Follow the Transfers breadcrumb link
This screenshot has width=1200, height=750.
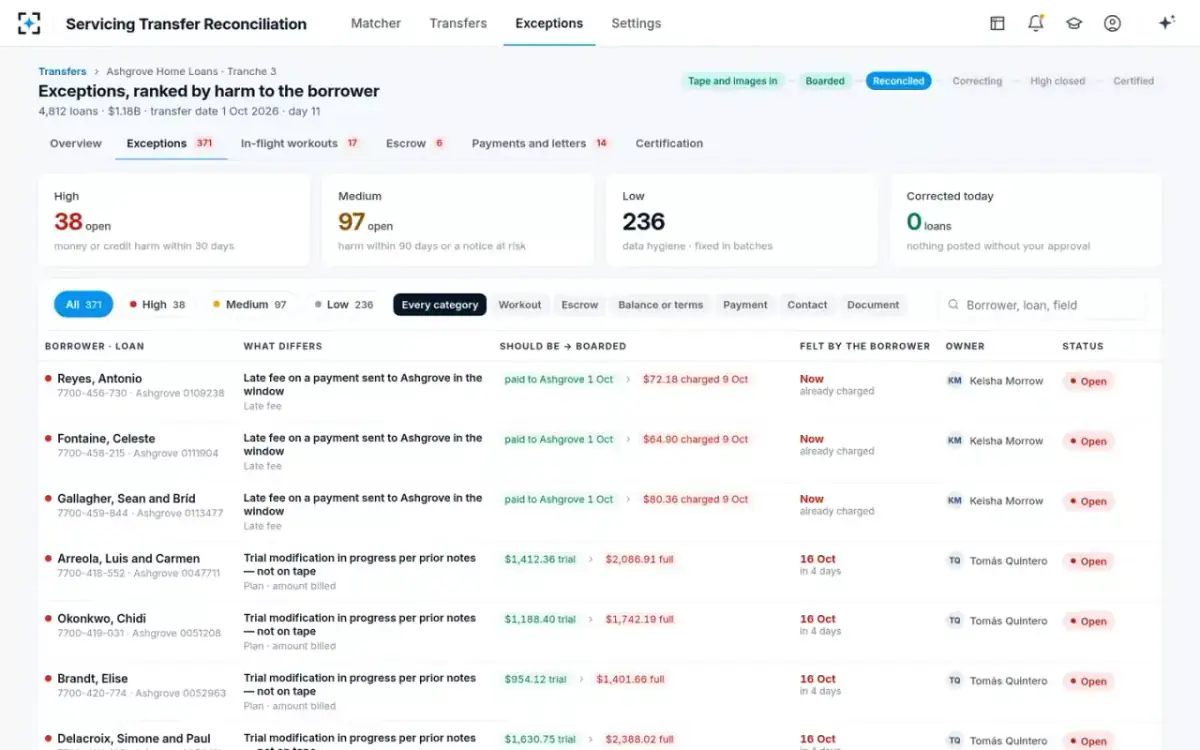62,72
